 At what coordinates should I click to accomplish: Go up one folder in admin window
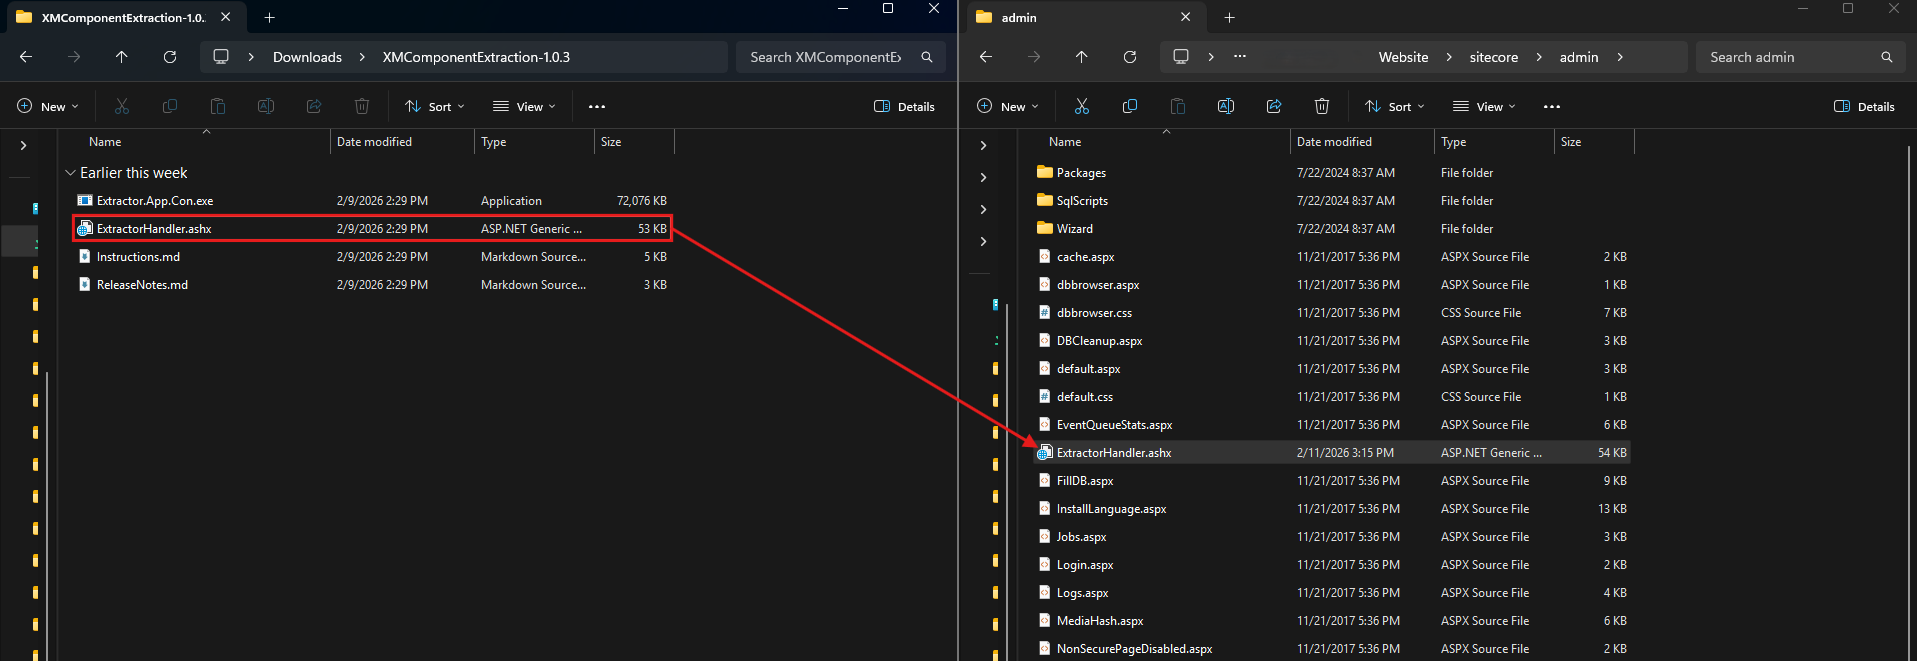pyautogui.click(x=1082, y=57)
